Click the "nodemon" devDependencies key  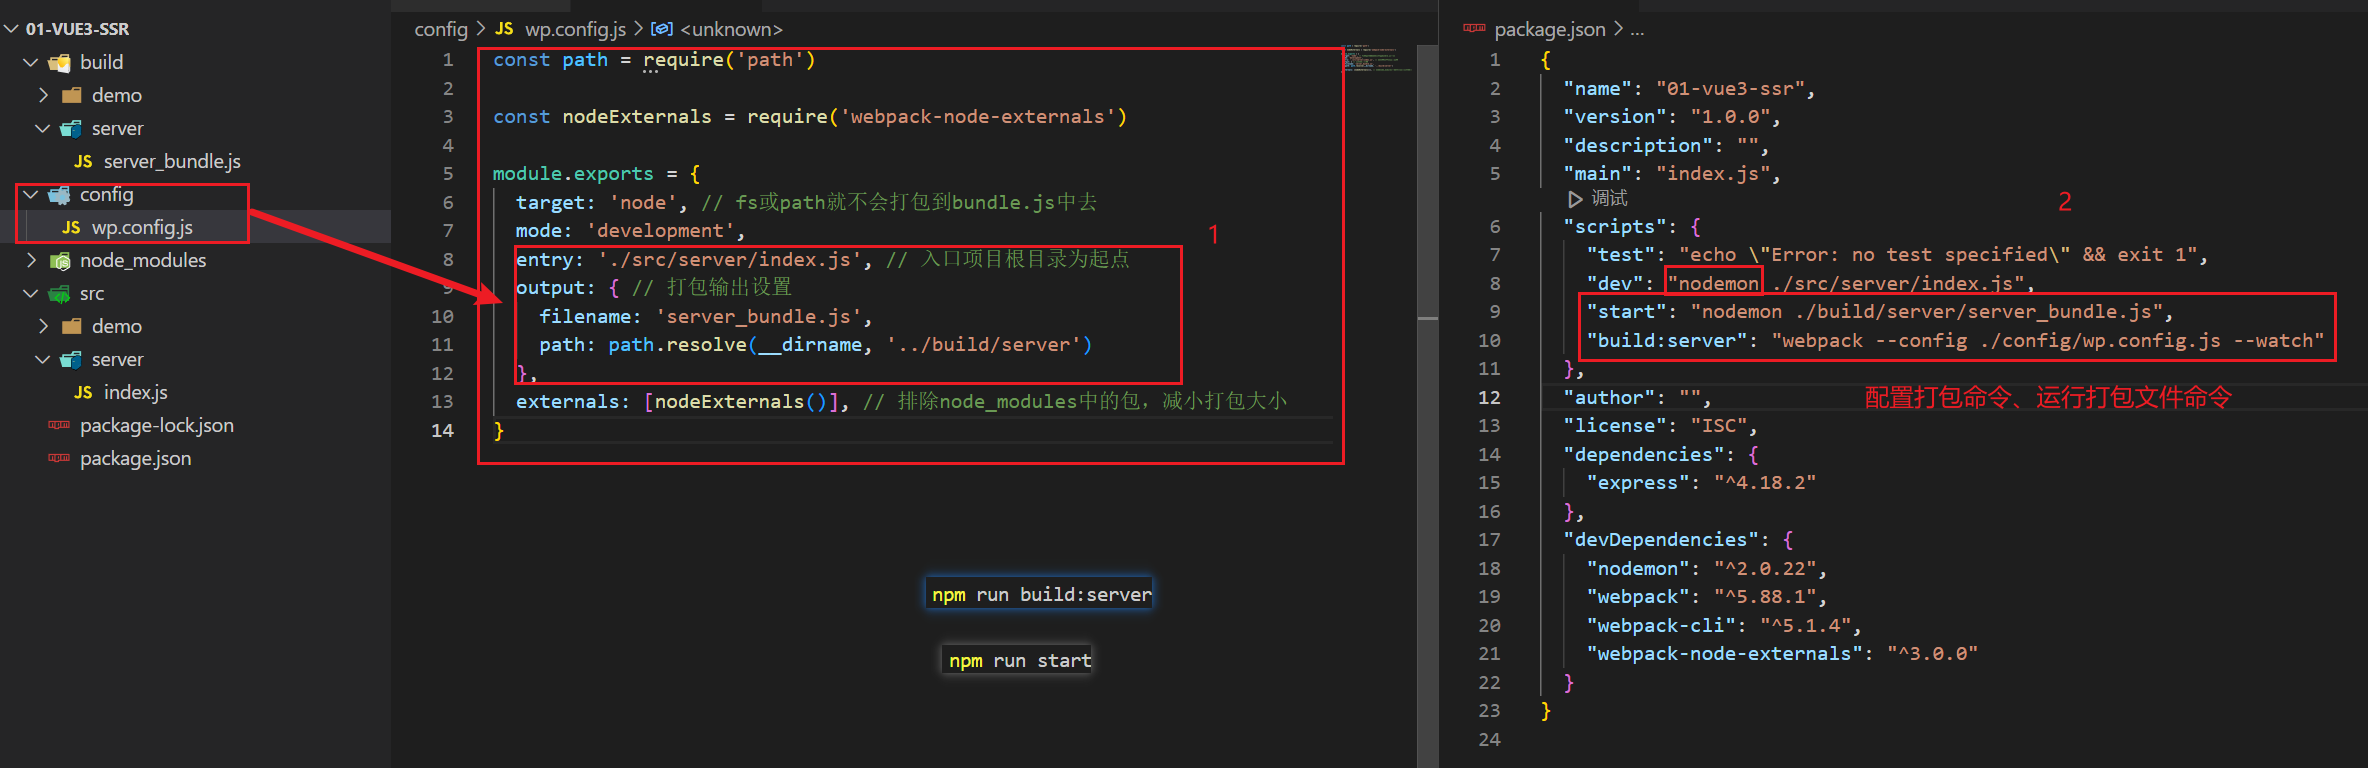point(1638,569)
